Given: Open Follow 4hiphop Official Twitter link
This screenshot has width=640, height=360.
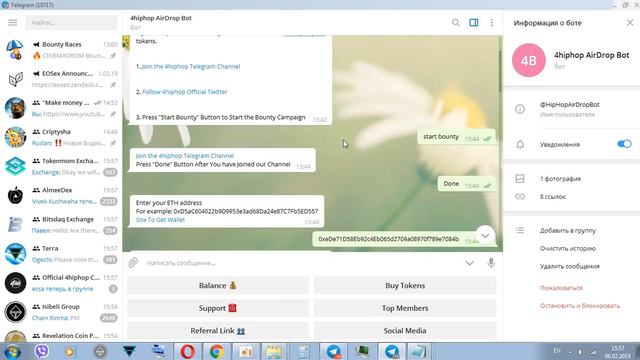Looking at the screenshot, I should (184, 92).
